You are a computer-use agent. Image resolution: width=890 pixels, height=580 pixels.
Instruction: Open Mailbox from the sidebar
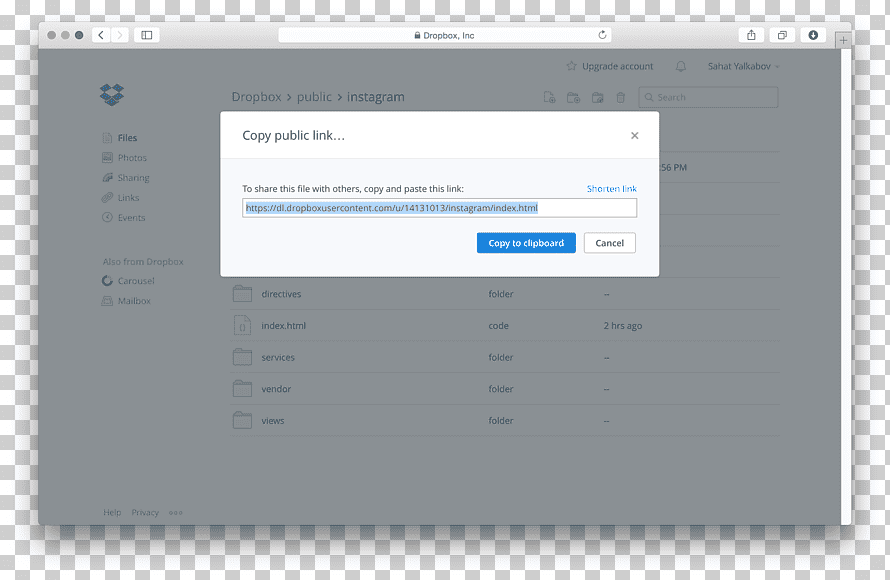point(134,301)
